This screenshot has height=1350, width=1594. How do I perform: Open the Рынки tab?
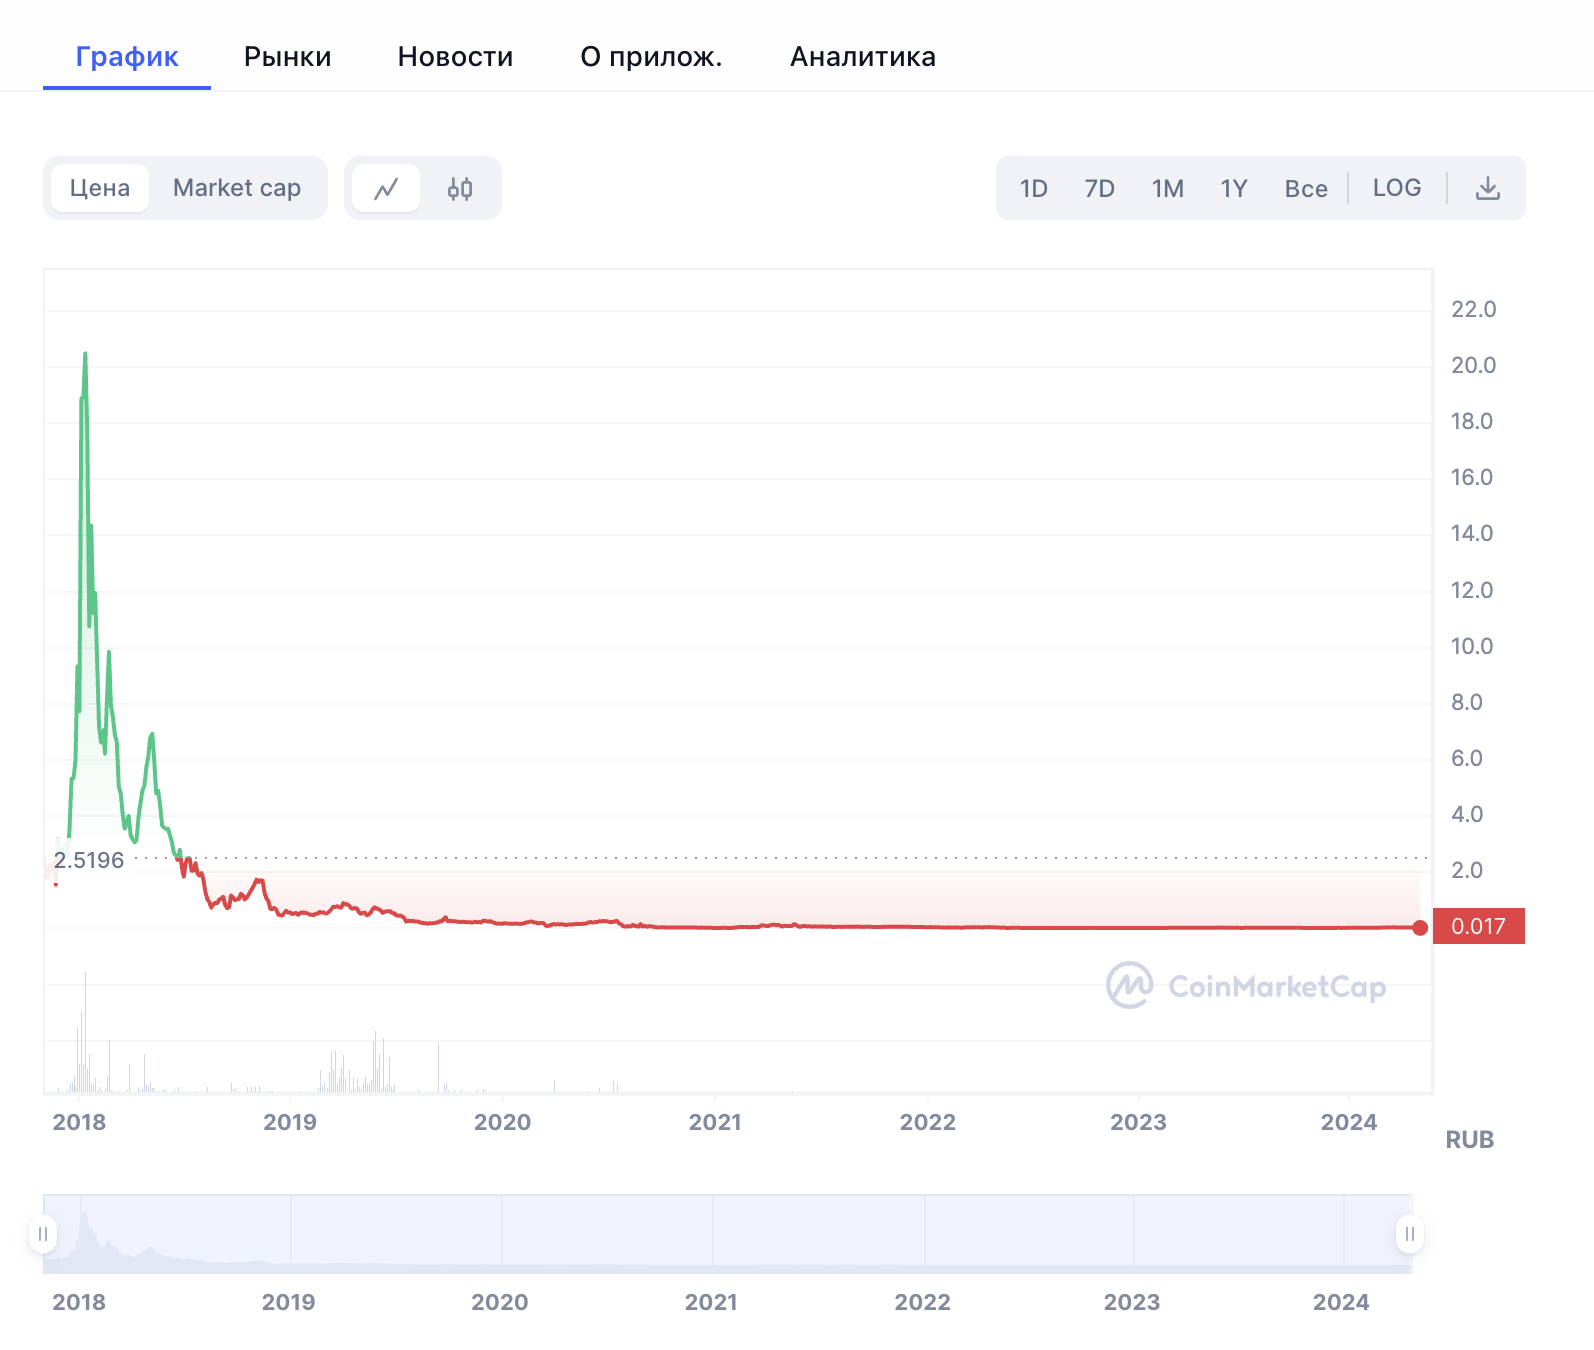coord(288,56)
